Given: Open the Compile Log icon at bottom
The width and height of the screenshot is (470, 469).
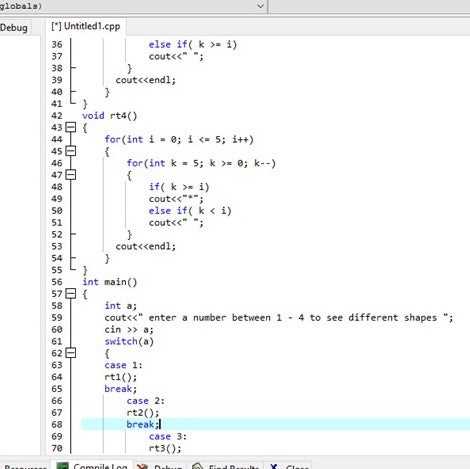Looking at the screenshot, I should (63, 466).
